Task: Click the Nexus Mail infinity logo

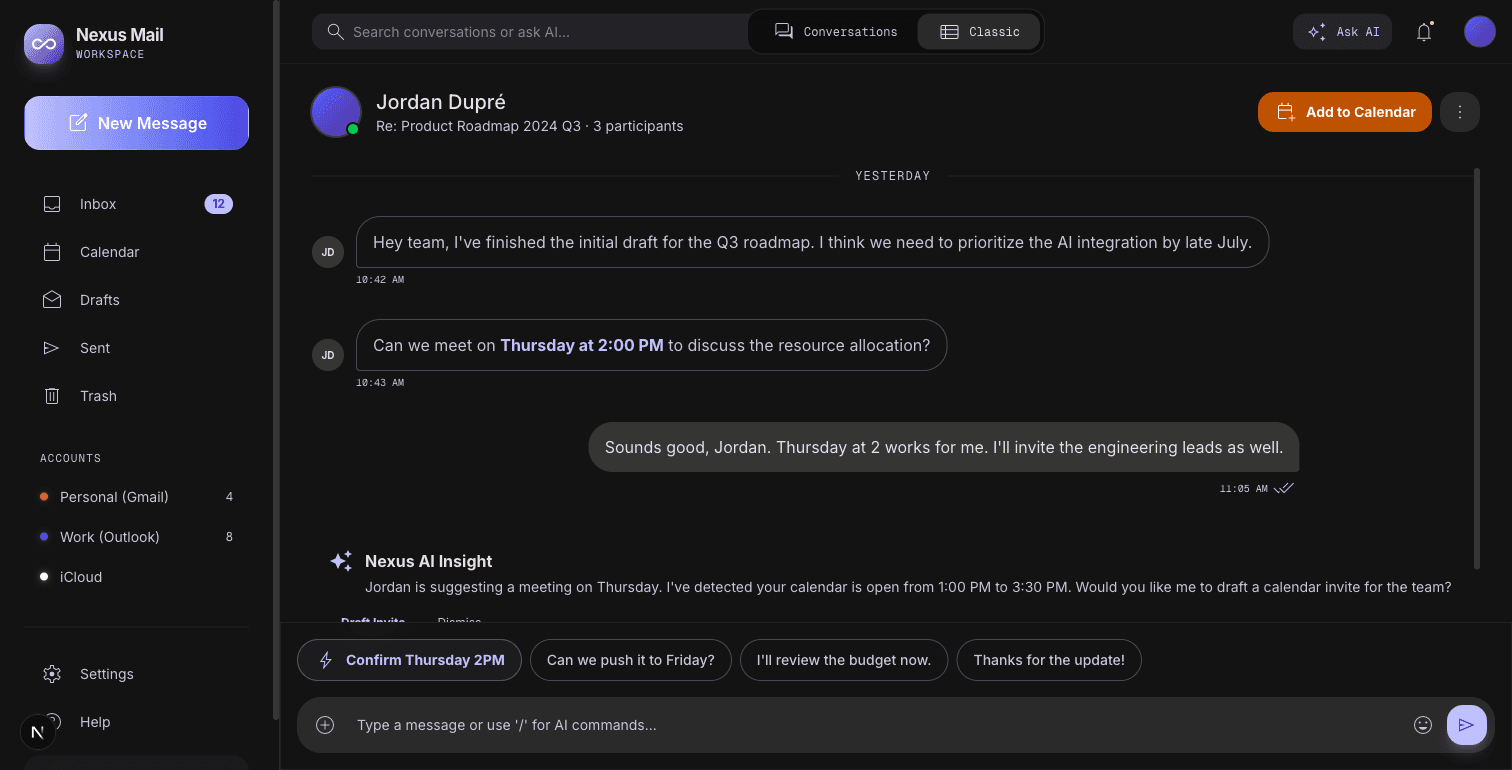Action: coord(44,44)
